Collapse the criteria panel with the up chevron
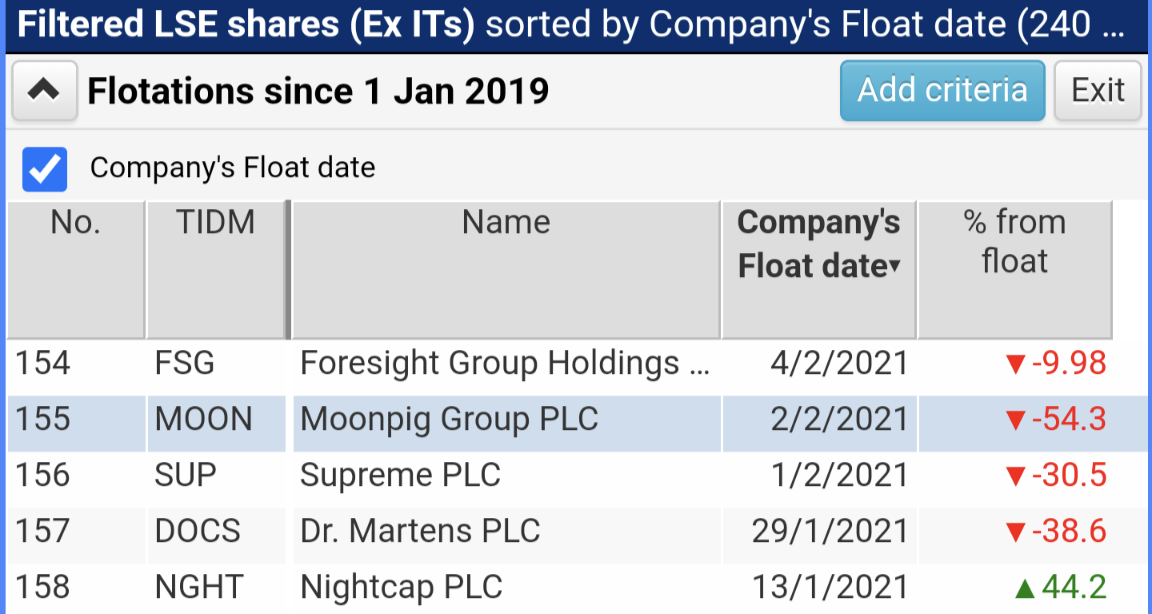This screenshot has width=1152, height=614. 44,91
